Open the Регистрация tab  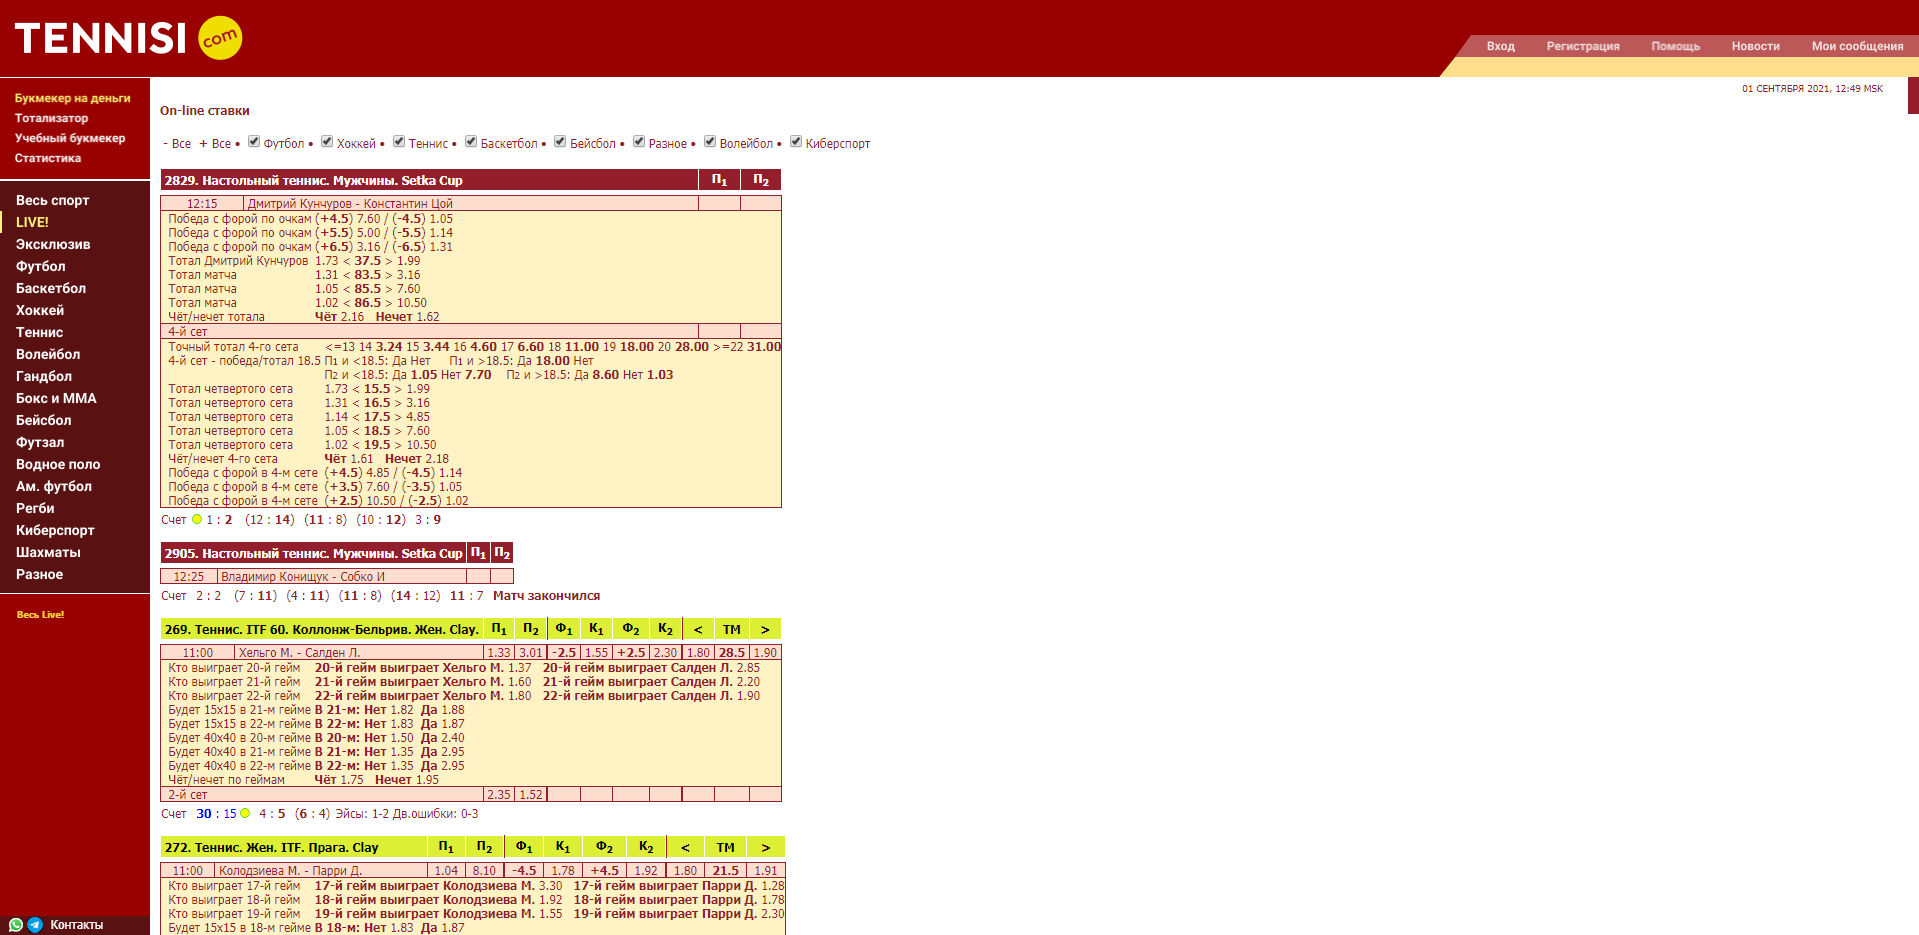(1583, 46)
